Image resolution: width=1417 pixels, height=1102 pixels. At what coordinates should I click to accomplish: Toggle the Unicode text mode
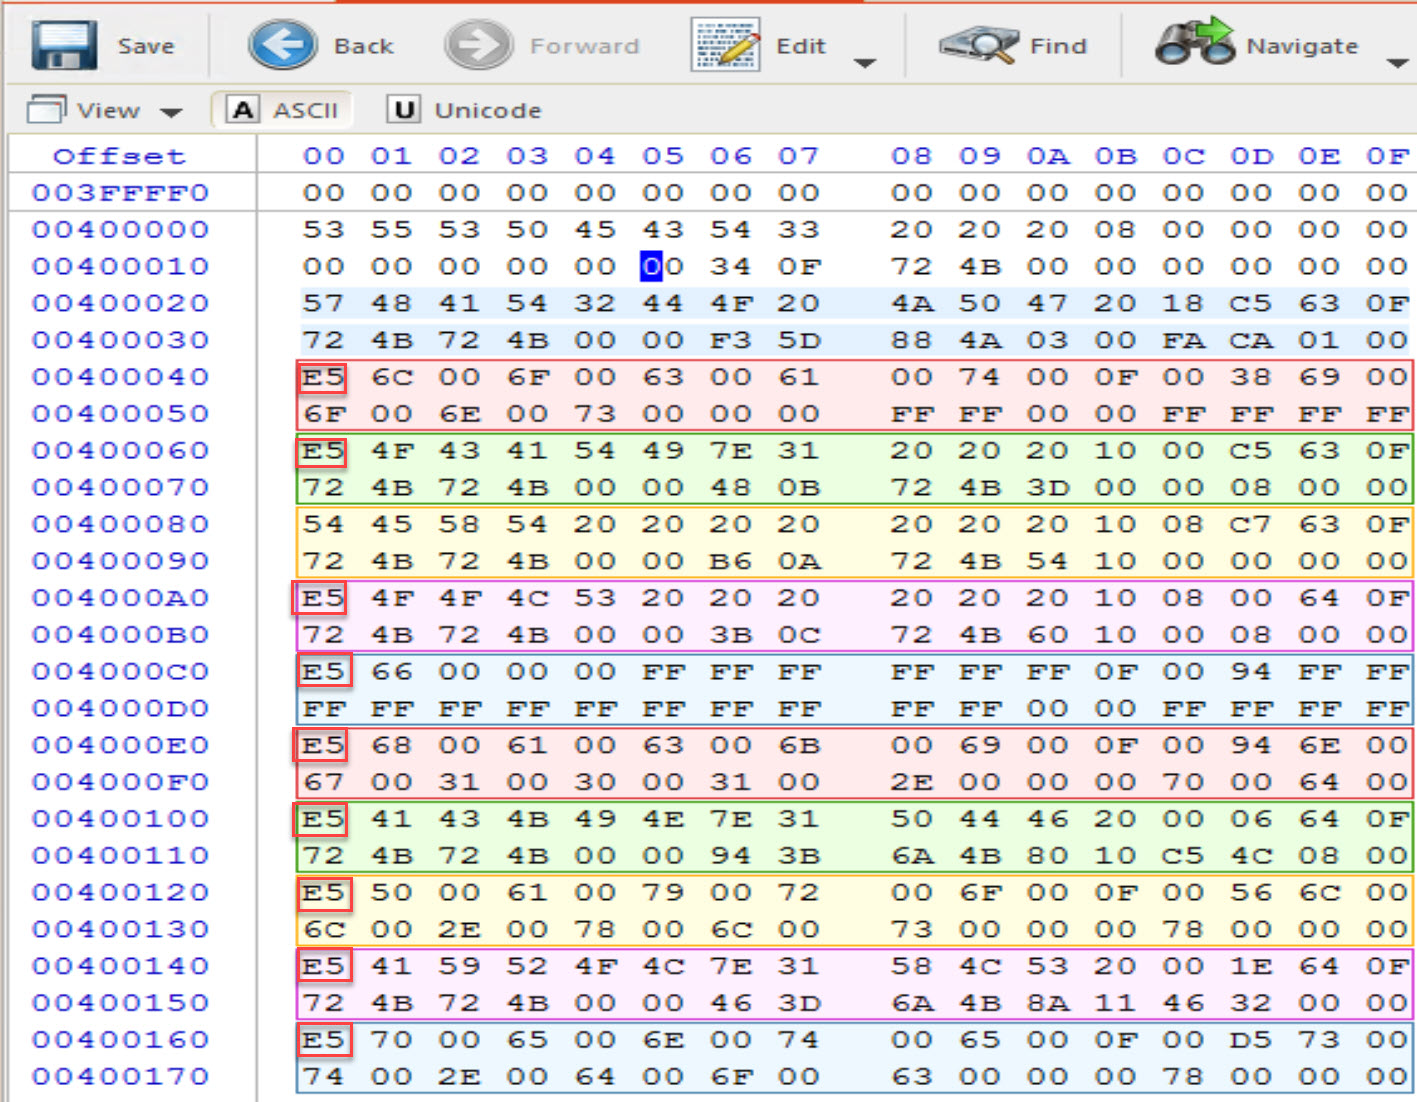point(487,110)
